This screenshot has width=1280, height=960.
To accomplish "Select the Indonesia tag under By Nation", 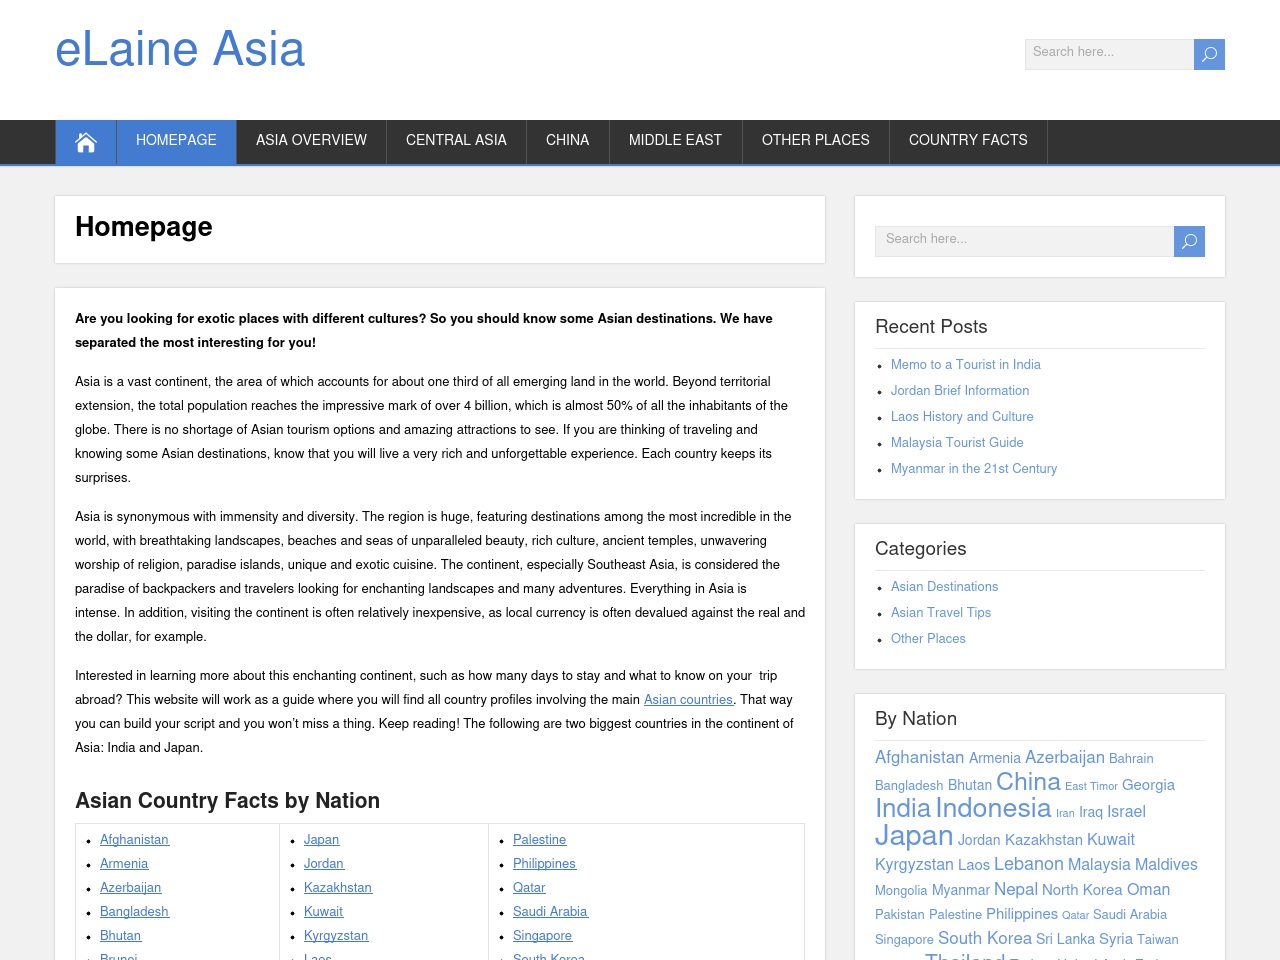I will pos(993,809).
